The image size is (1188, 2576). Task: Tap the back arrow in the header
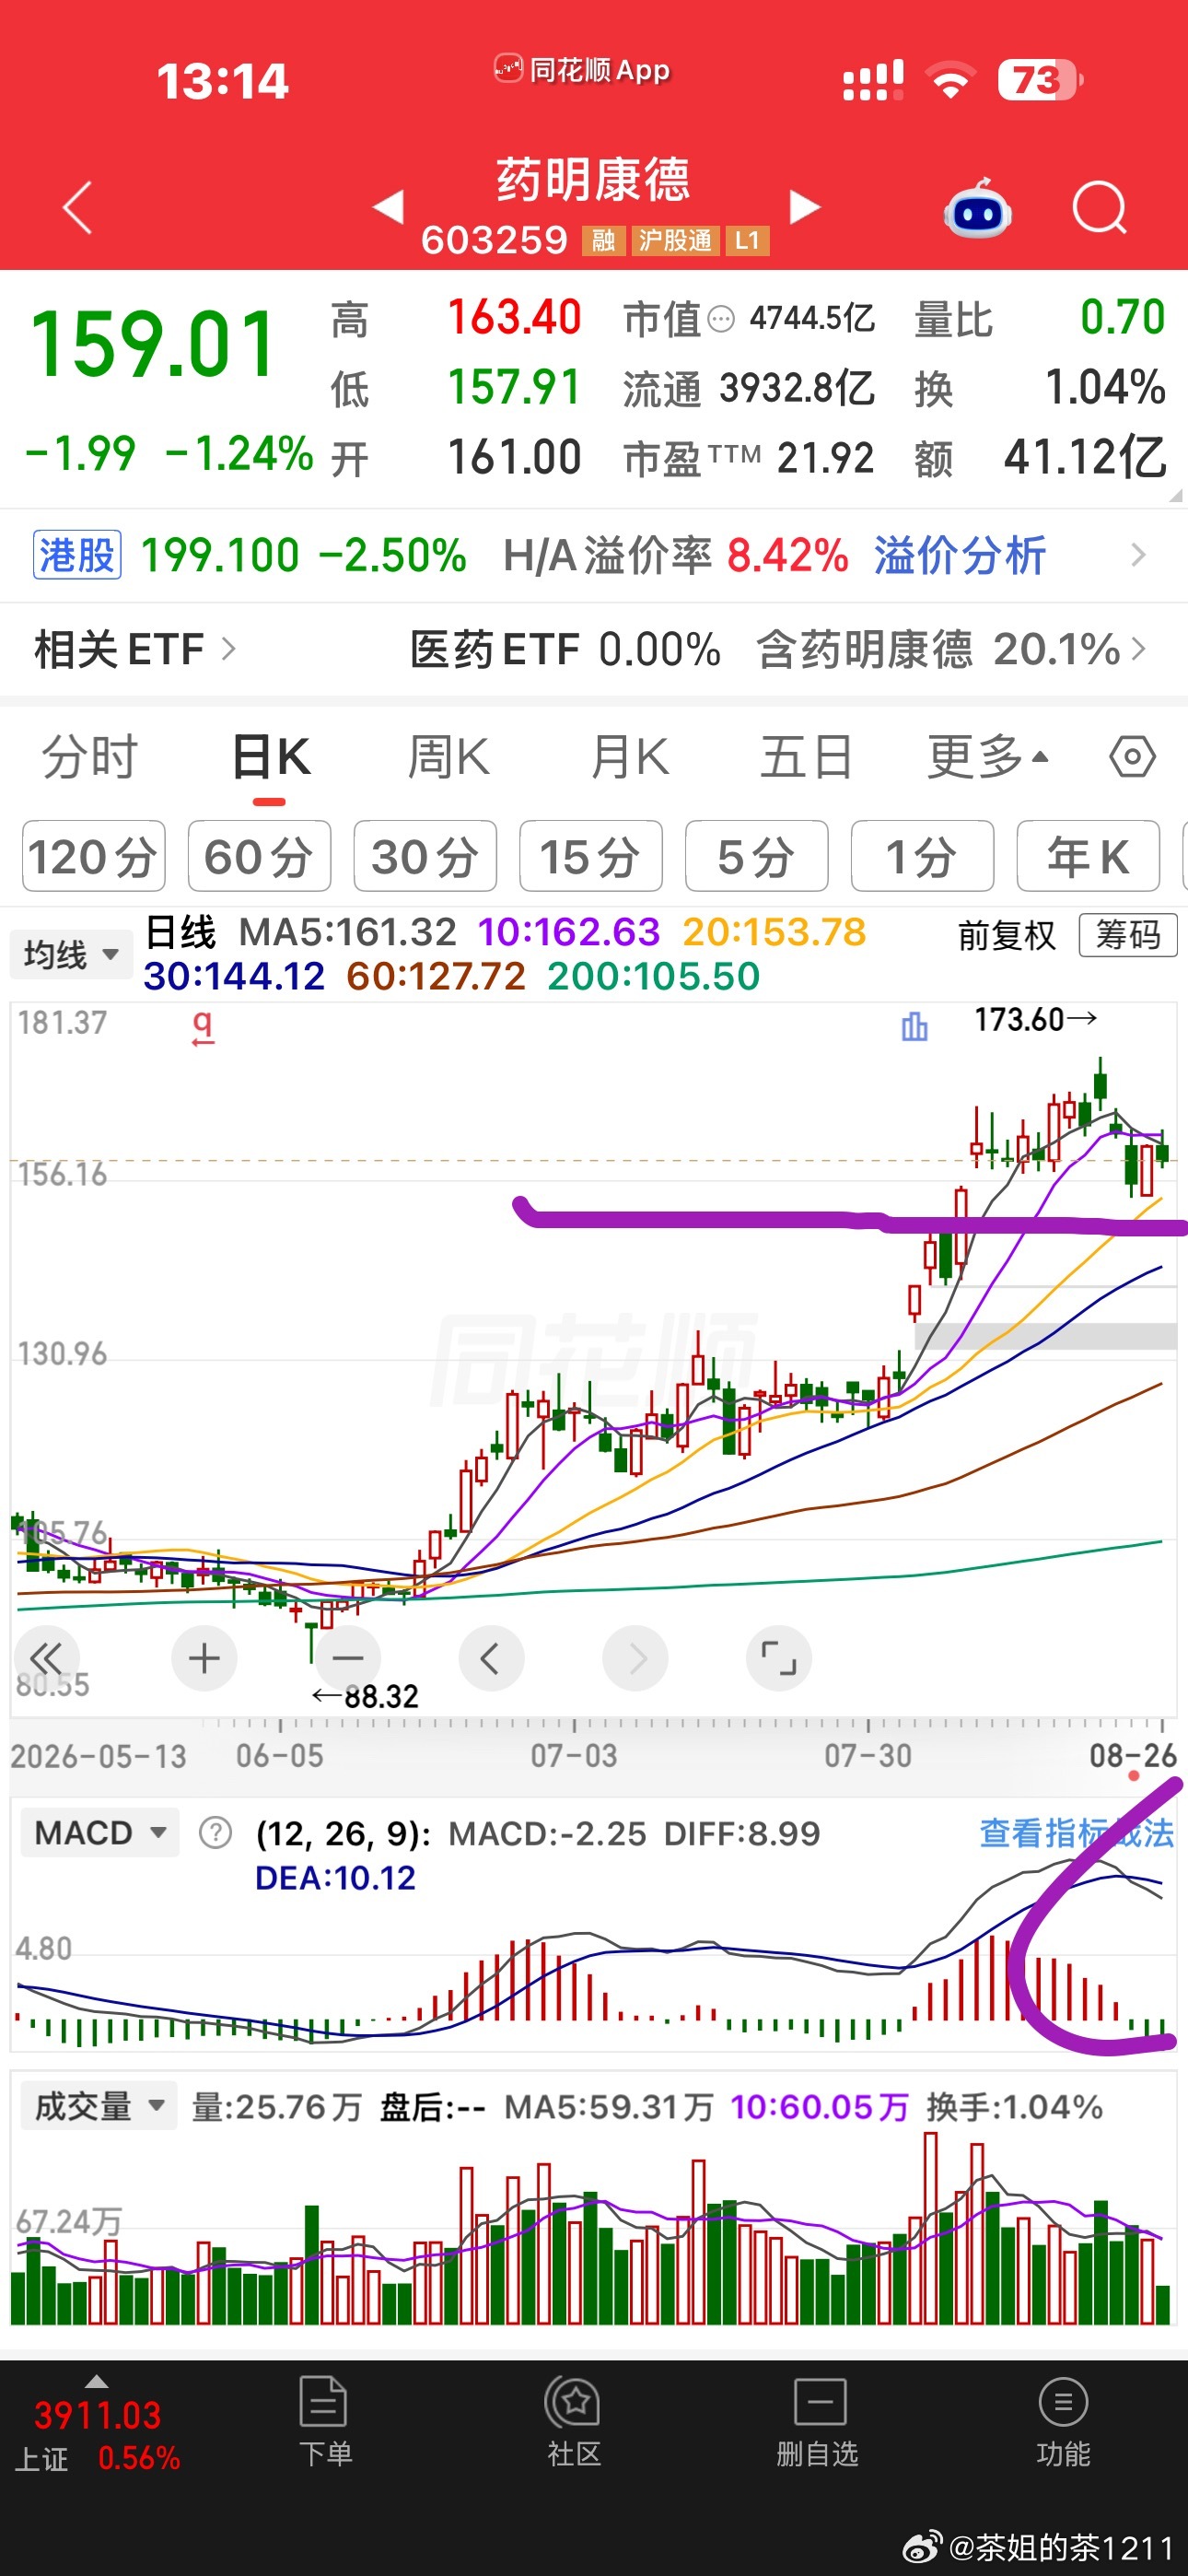click(x=77, y=207)
